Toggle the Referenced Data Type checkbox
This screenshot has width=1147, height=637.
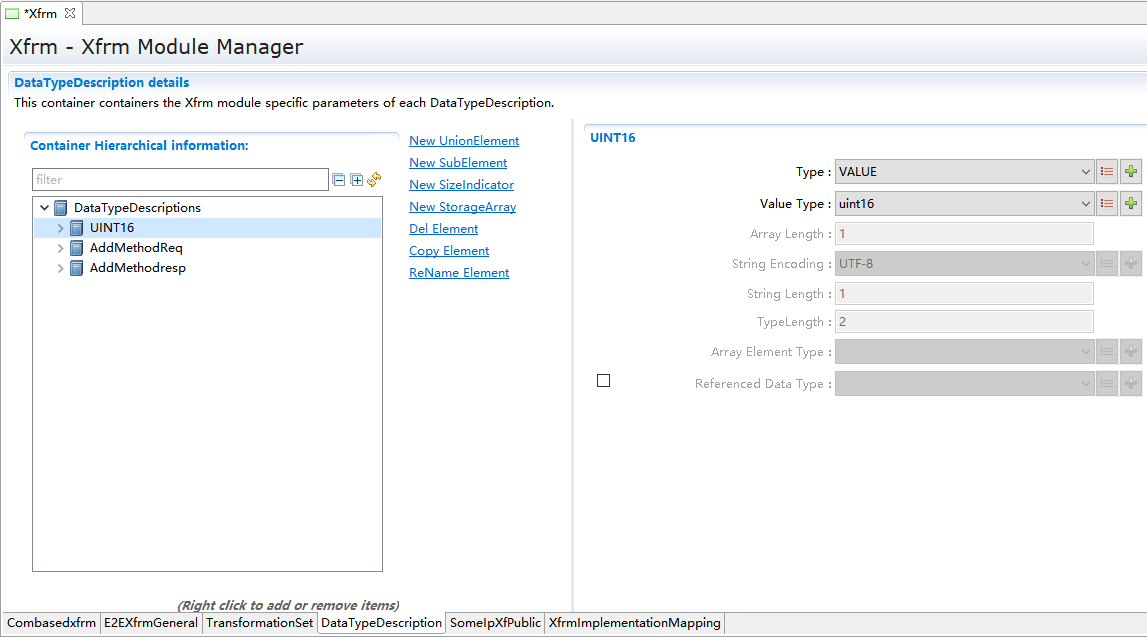(x=603, y=381)
